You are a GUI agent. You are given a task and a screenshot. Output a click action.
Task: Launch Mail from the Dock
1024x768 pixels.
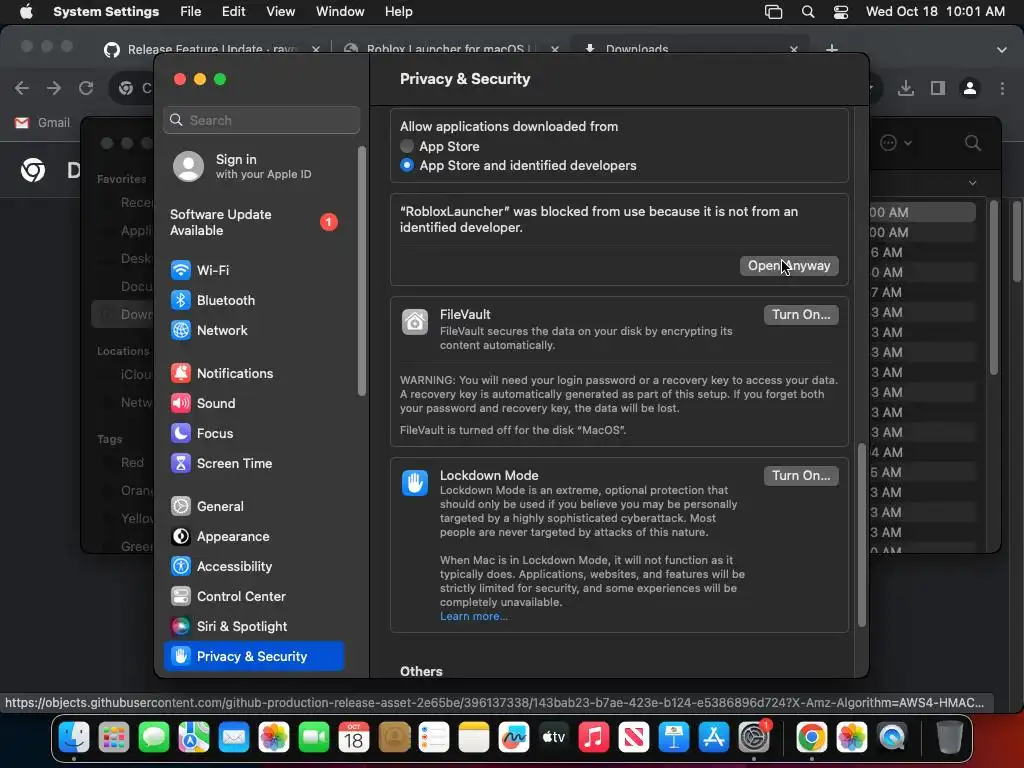234,737
